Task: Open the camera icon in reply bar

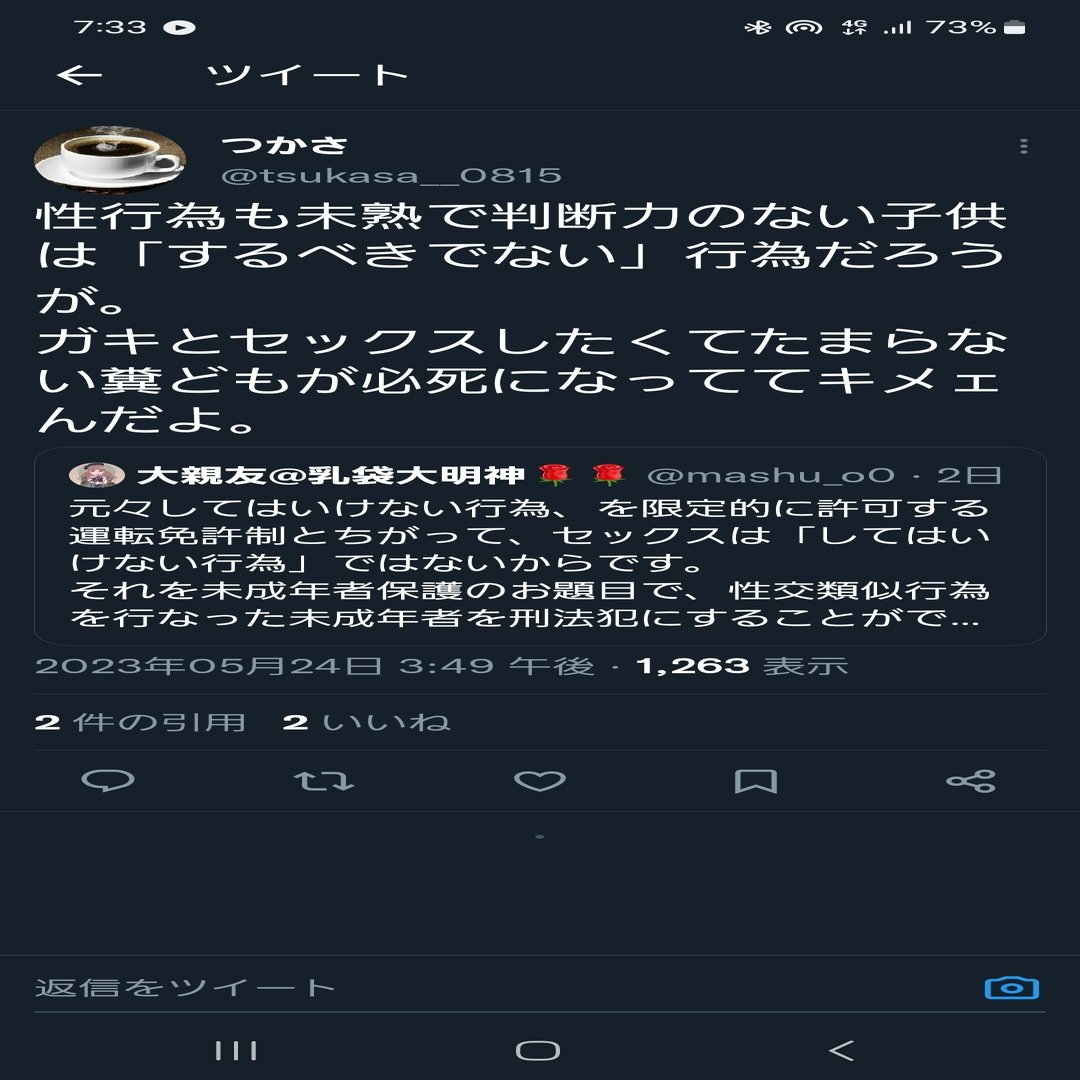Action: pos(1012,988)
